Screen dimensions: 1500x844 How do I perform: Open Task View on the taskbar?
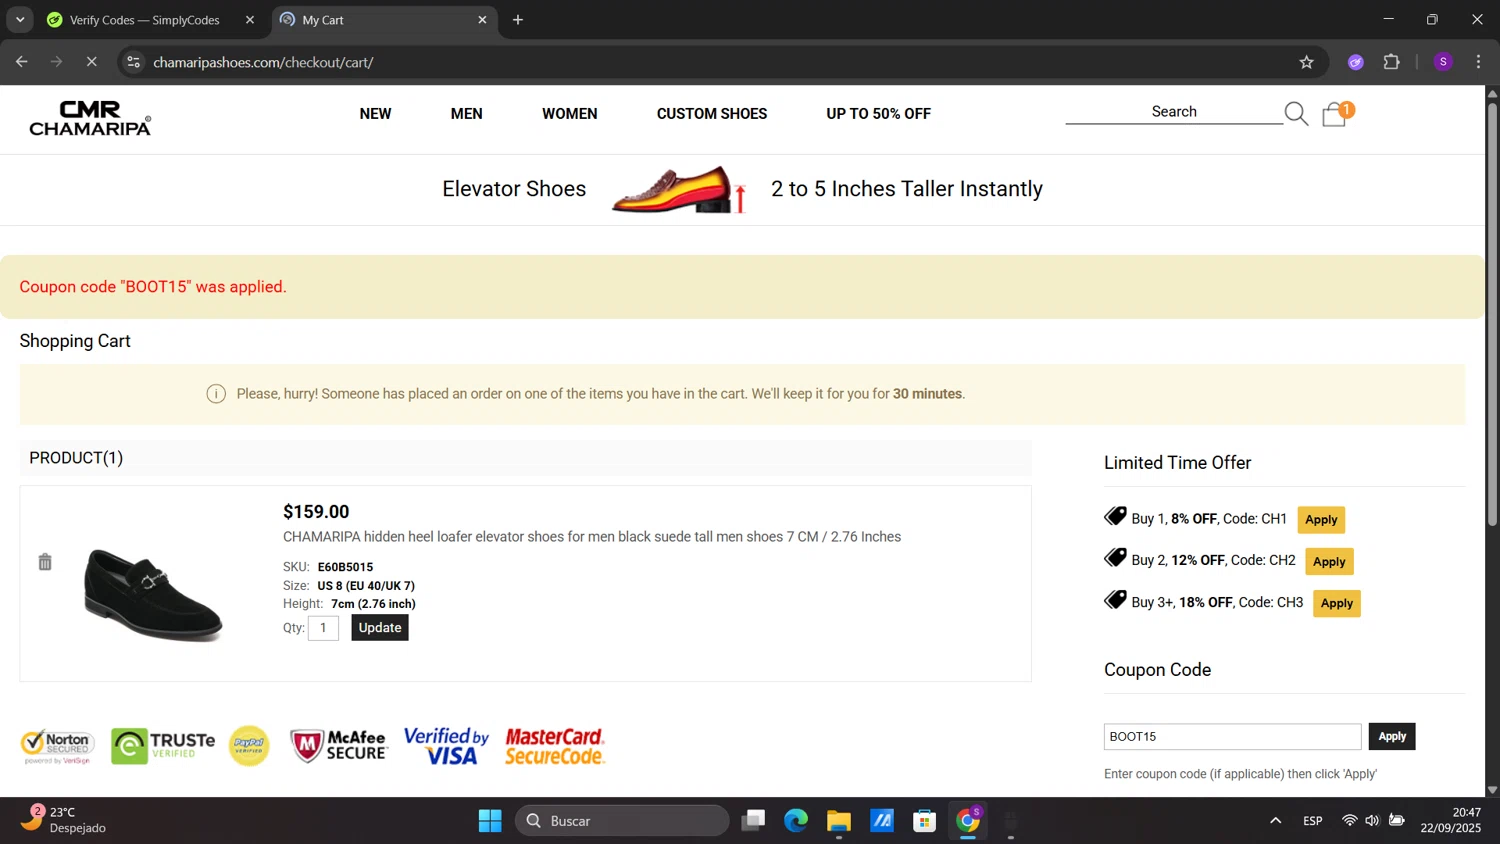pyautogui.click(x=753, y=821)
